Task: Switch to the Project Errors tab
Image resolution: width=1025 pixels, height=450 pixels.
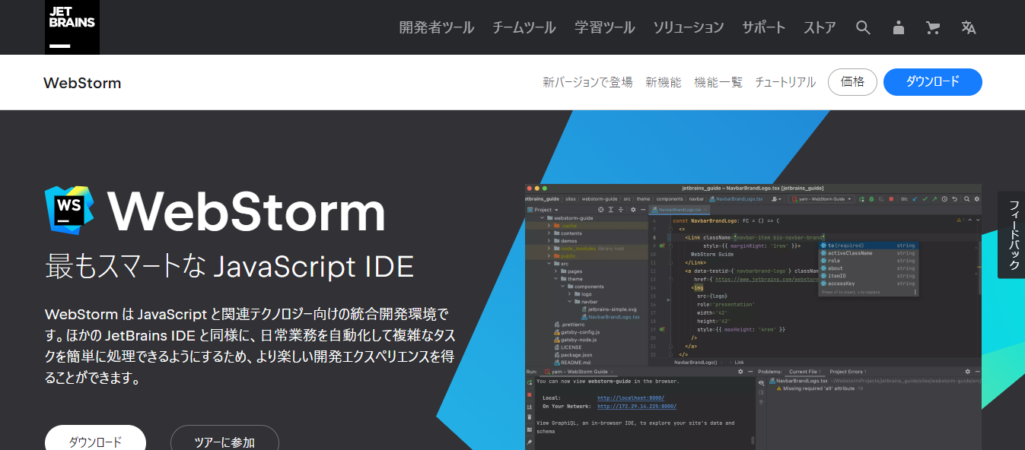Action: coord(849,372)
